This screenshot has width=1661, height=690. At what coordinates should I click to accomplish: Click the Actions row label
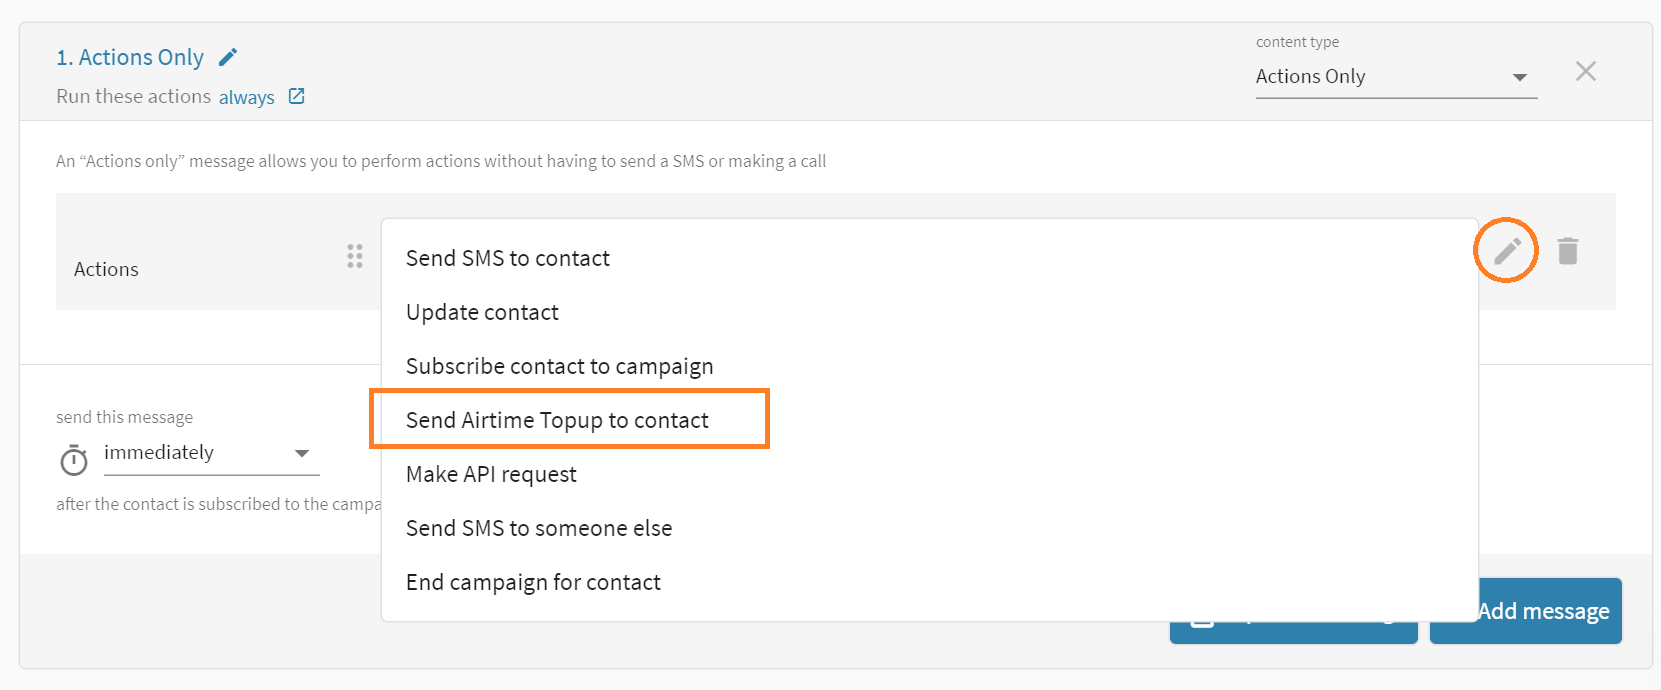[106, 268]
